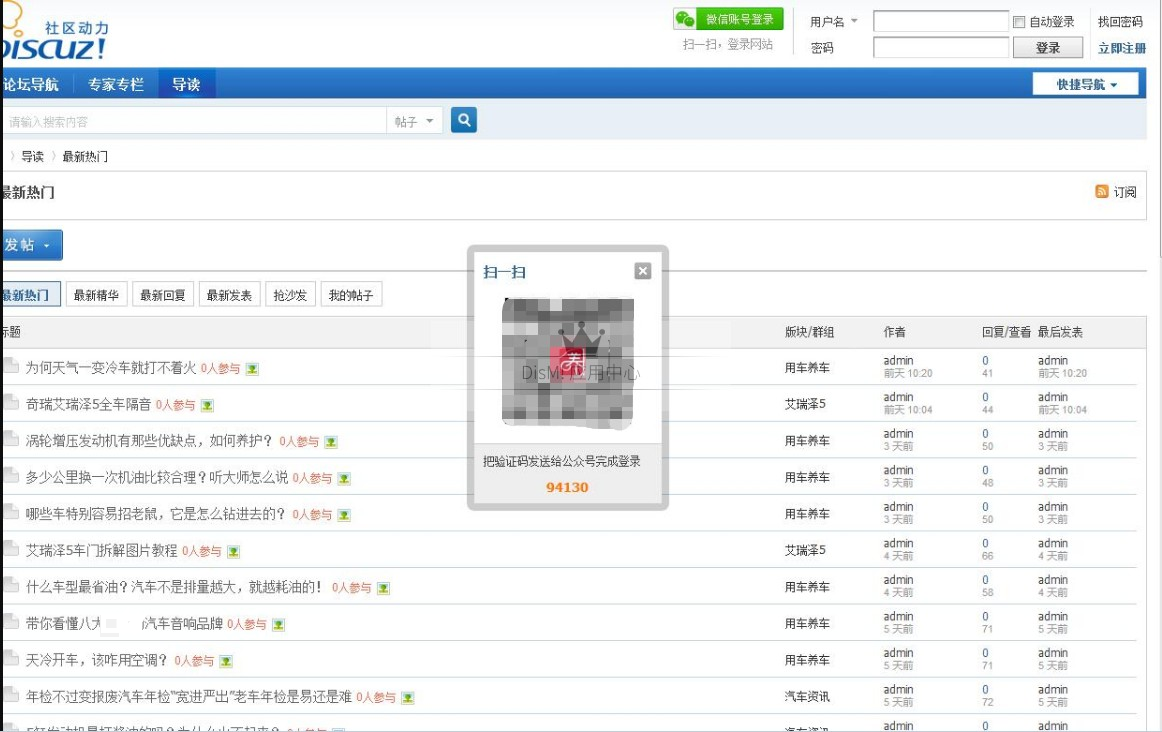
Task: Click image icon next to 天冷开车，该咋用空调
Action: click(x=226, y=662)
